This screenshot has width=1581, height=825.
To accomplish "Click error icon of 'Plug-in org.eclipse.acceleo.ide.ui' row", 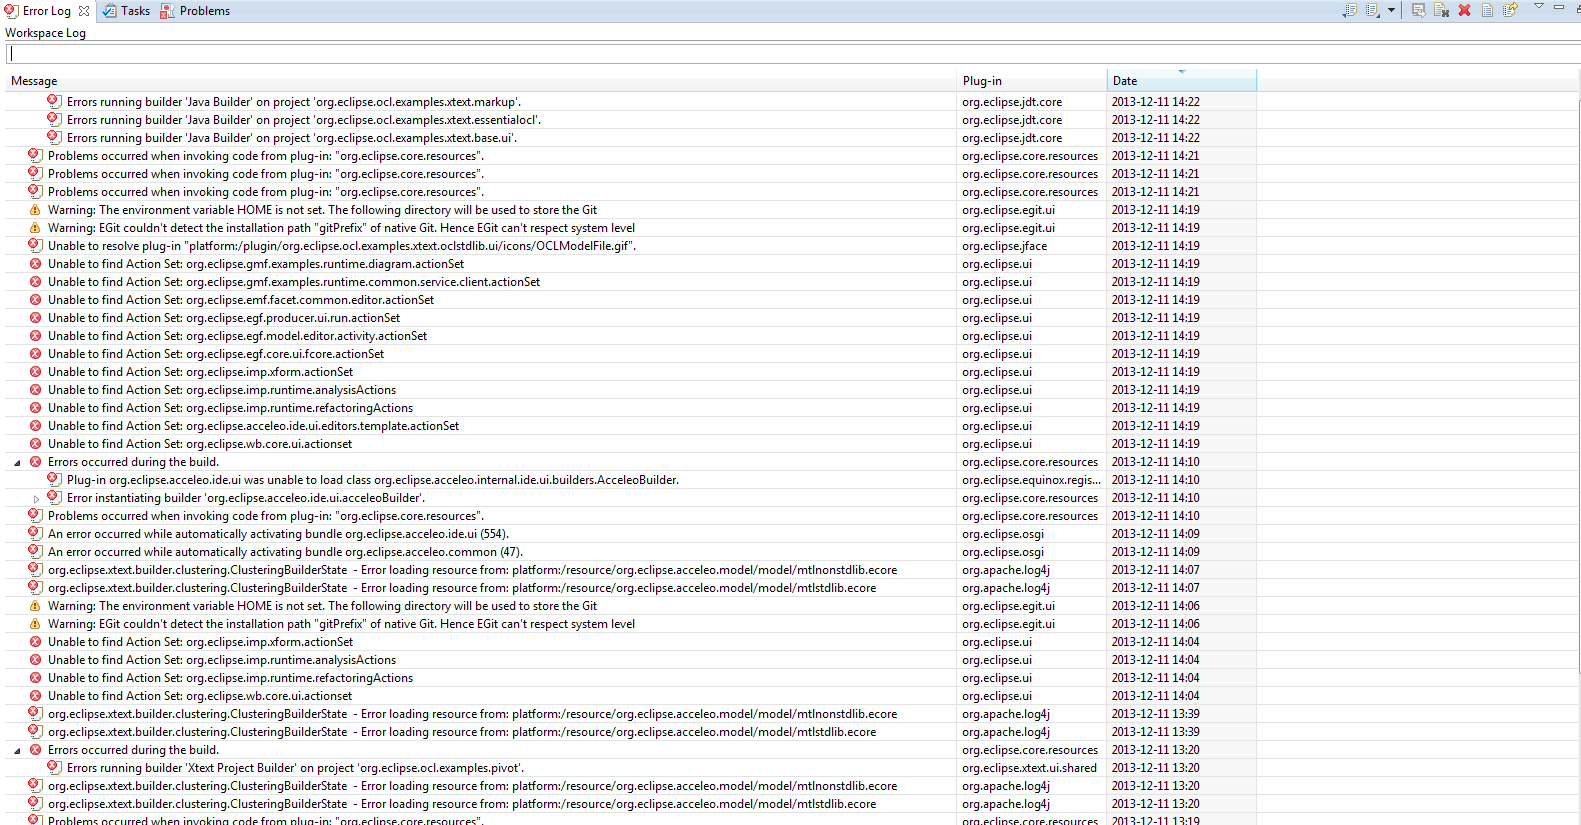I will coord(54,479).
